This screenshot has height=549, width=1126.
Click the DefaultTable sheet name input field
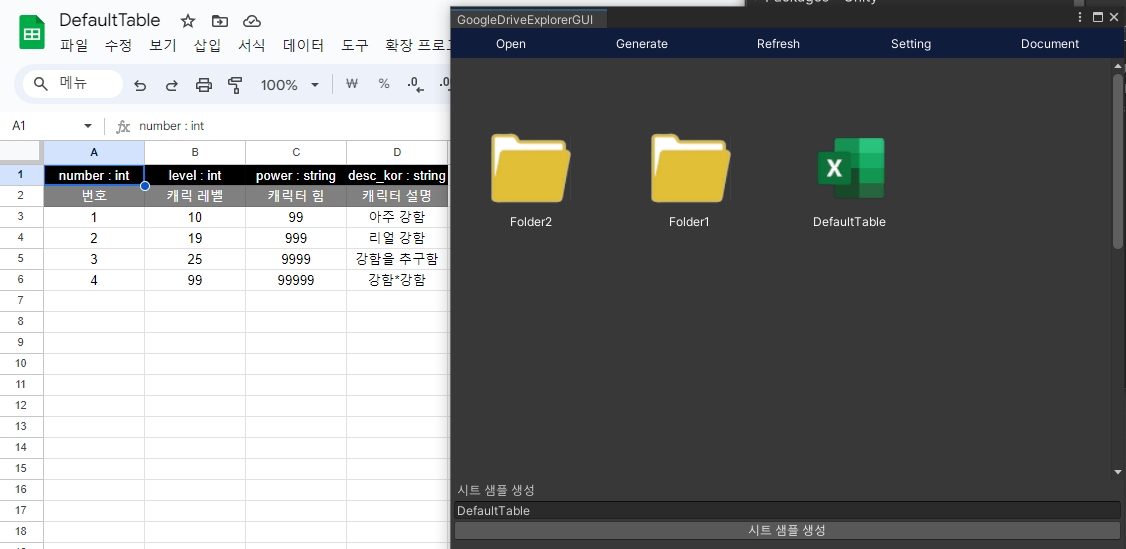click(787, 510)
